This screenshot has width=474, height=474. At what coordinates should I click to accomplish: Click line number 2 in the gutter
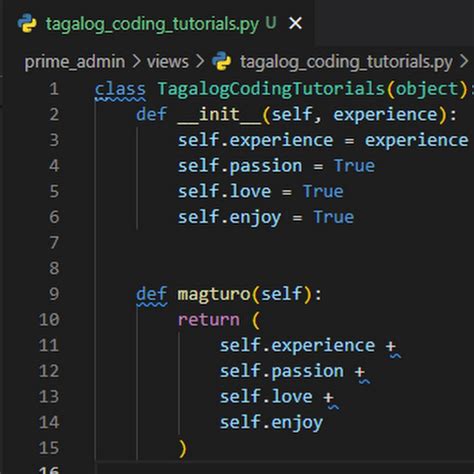click(x=54, y=115)
